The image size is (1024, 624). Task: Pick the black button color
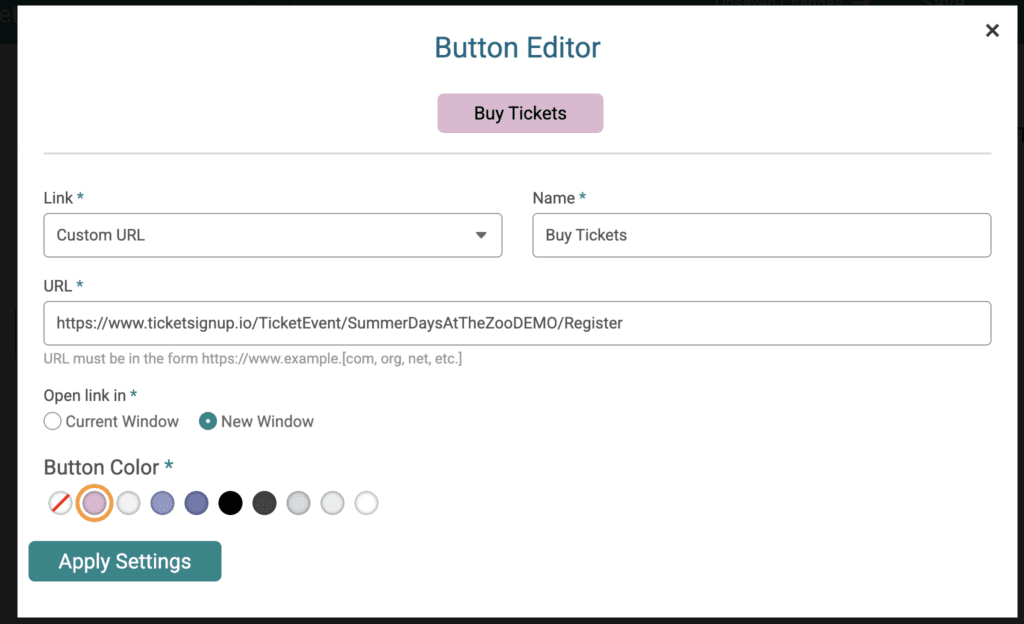[231, 503]
